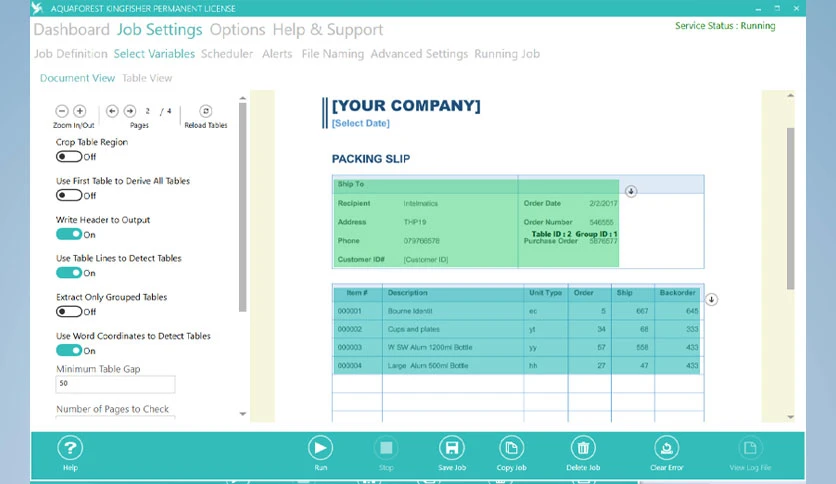Switch to Table View
The image size is (836, 484).
pyautogui.click(x=147, y=78)
